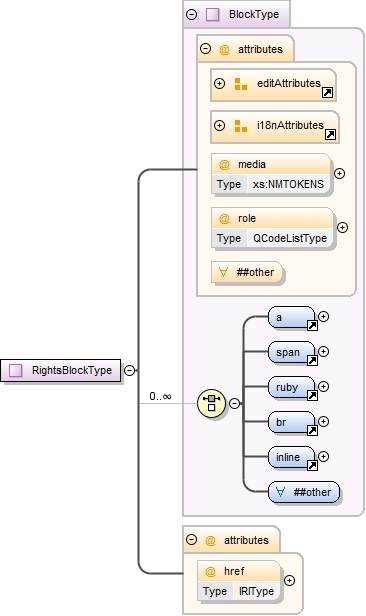Select the role attribute name

click(247, 218)
